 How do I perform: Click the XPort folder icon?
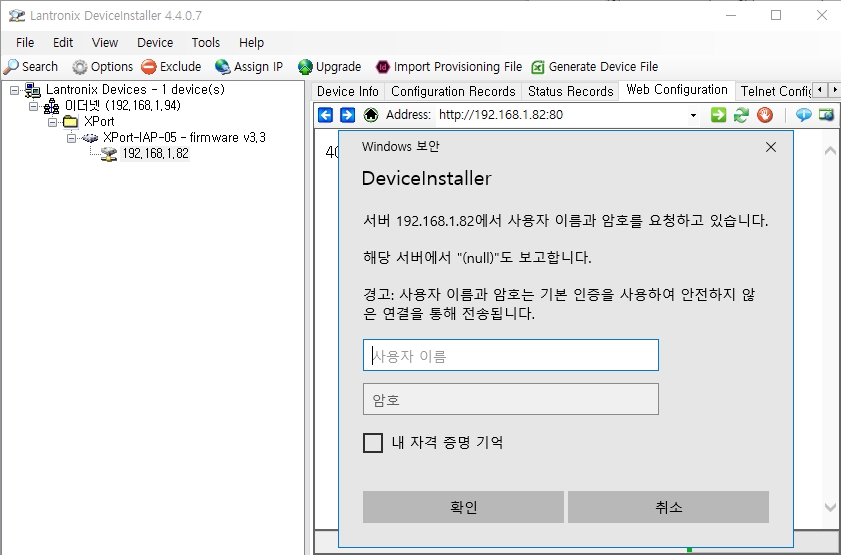70,122
